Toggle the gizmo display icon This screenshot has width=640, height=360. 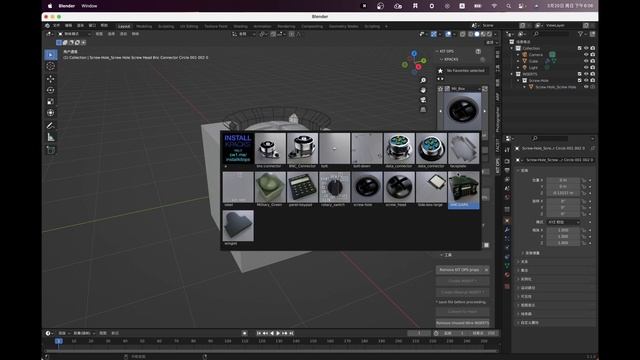click(x=433, y=34)
